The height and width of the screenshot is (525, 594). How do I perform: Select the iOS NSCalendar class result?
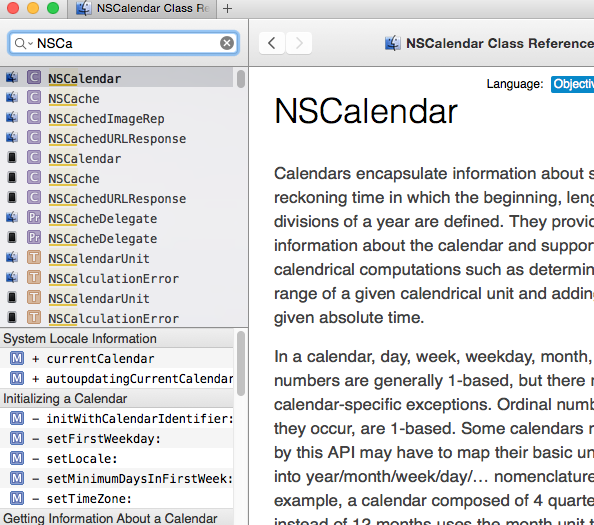(117, 158)
